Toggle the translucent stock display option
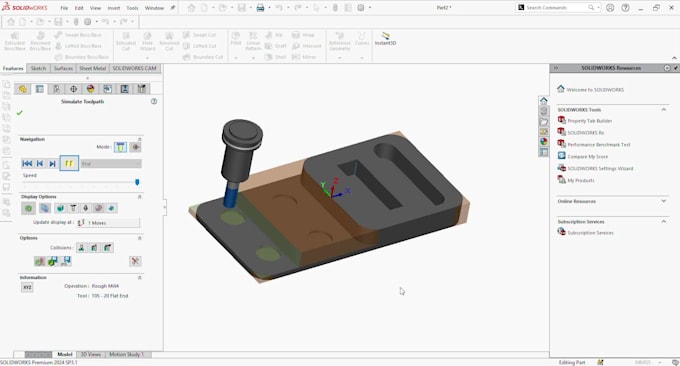 45,209
